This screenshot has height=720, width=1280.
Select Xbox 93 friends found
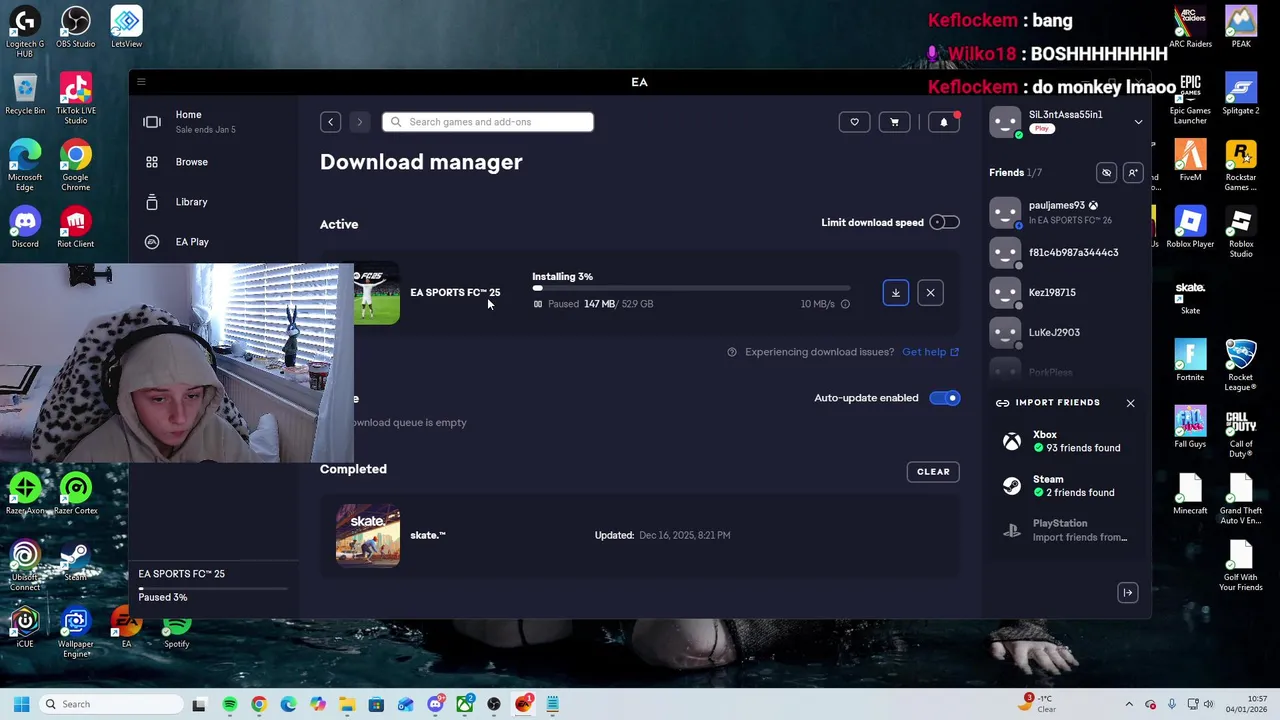pyautogui.click(x=1066, y=441)
